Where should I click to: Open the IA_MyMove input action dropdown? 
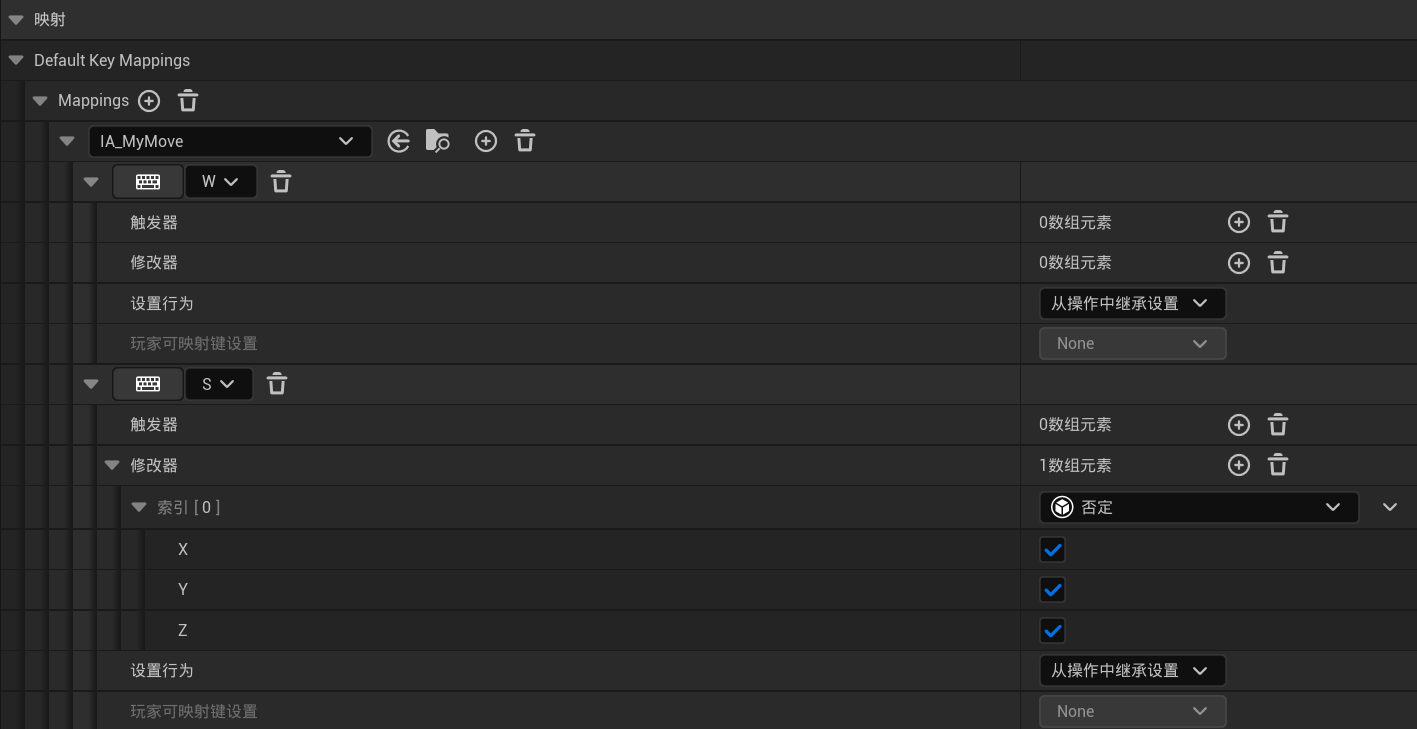click(230, 142)
